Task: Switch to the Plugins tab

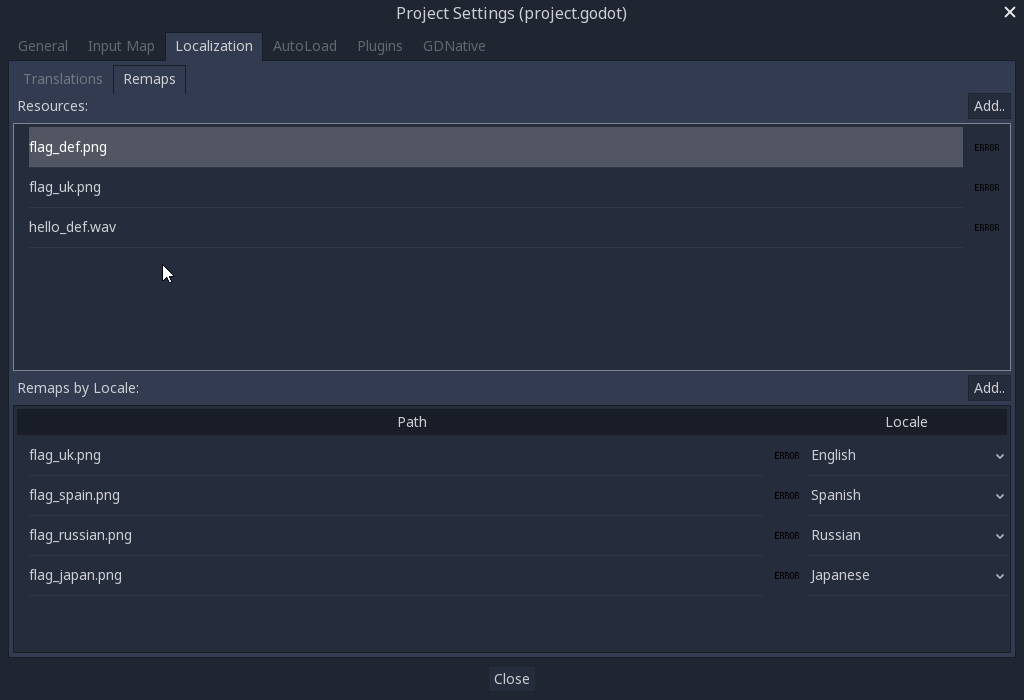Action: tap(379, 46)
